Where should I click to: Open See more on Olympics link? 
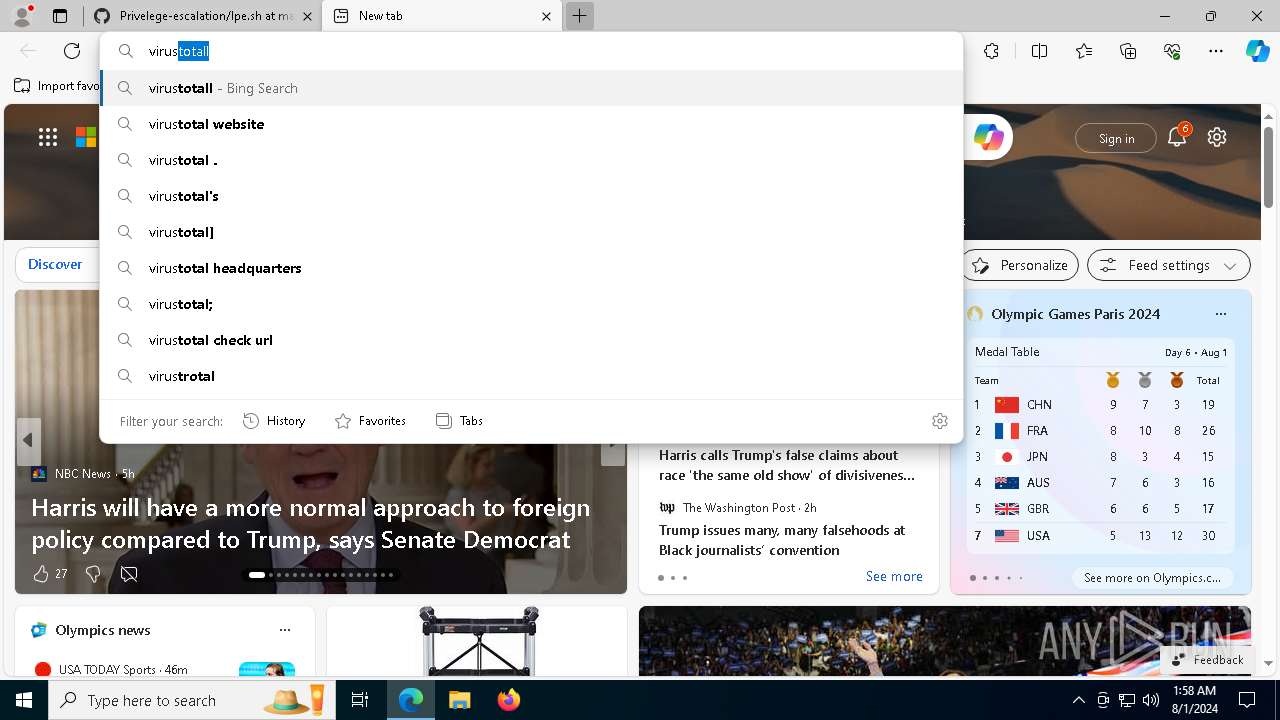1152,578
